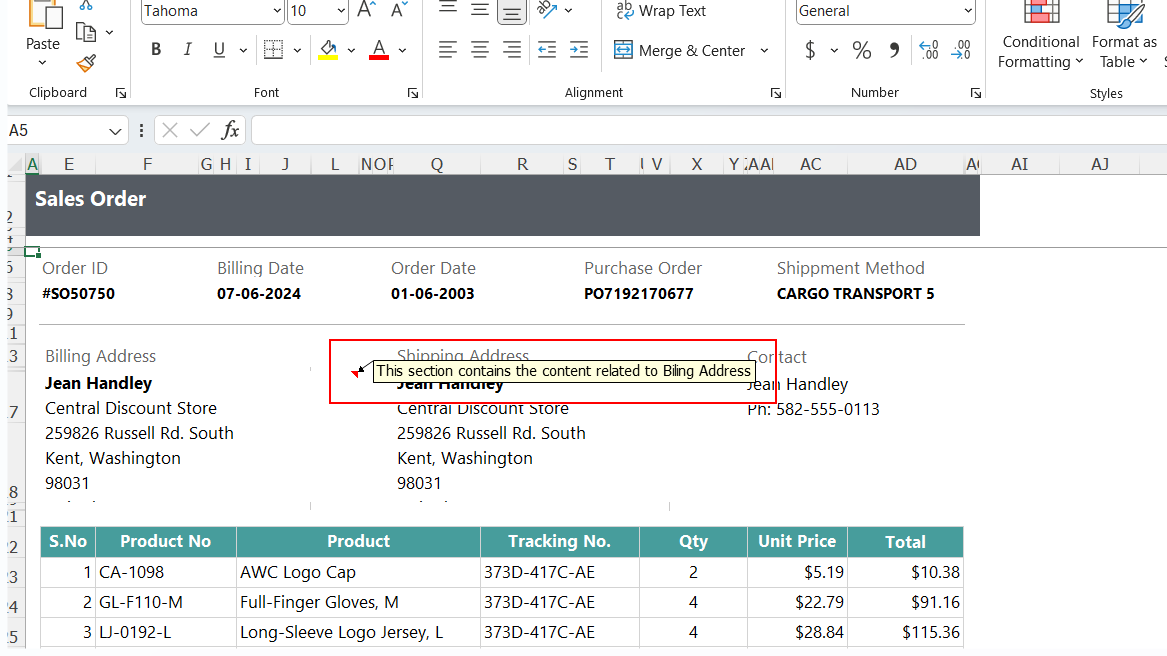Expand the Merge & Center dropdown arrow
This screenshot has height=656, width=1167.
(x=764, y=51)
